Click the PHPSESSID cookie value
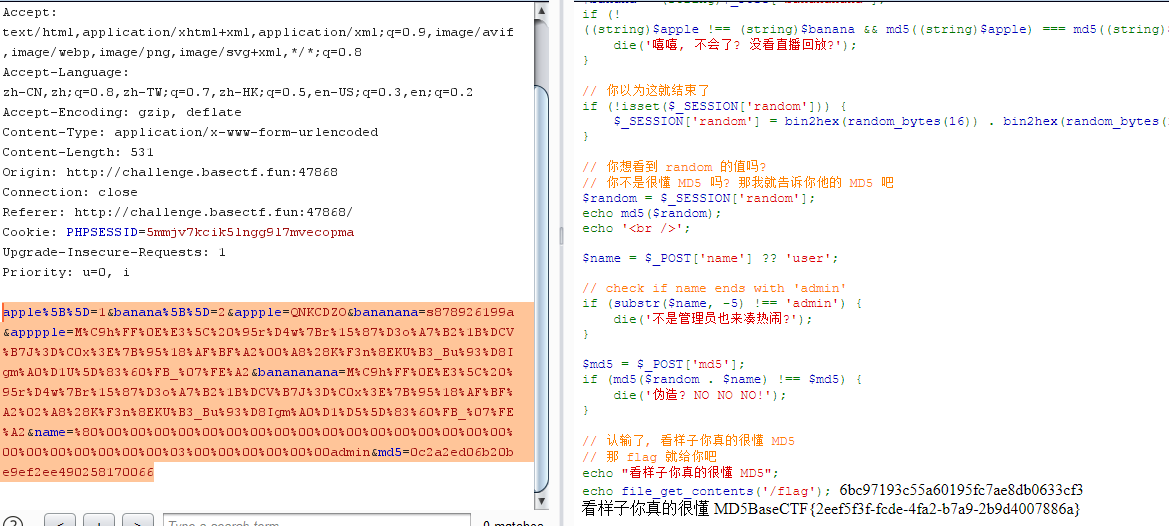This screenshot has width=1169, height=526. pos(210,232)
